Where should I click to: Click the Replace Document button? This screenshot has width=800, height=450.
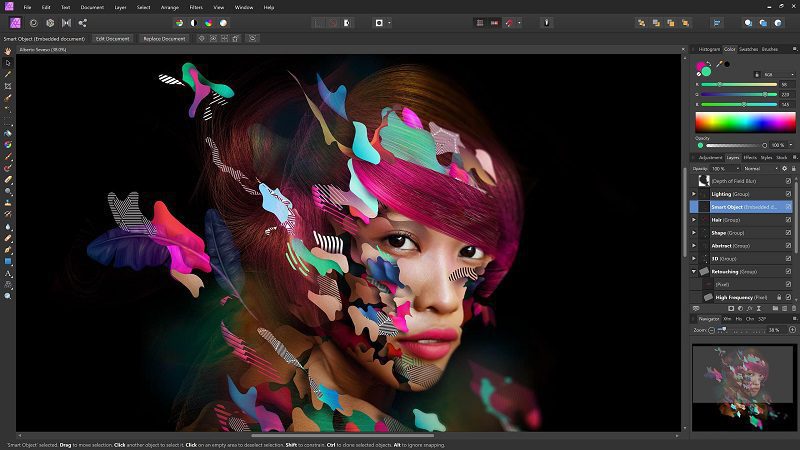(163, 38)
